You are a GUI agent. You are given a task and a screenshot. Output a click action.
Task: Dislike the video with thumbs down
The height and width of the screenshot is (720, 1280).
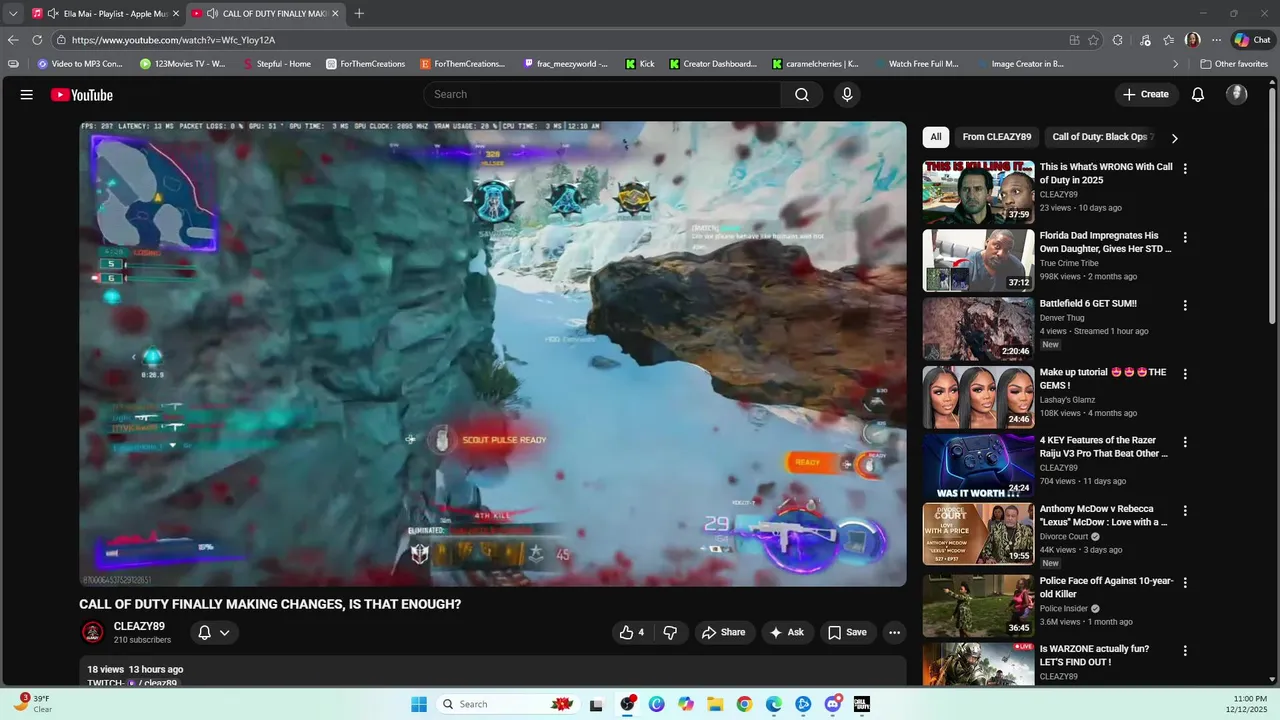coord(670,632)
